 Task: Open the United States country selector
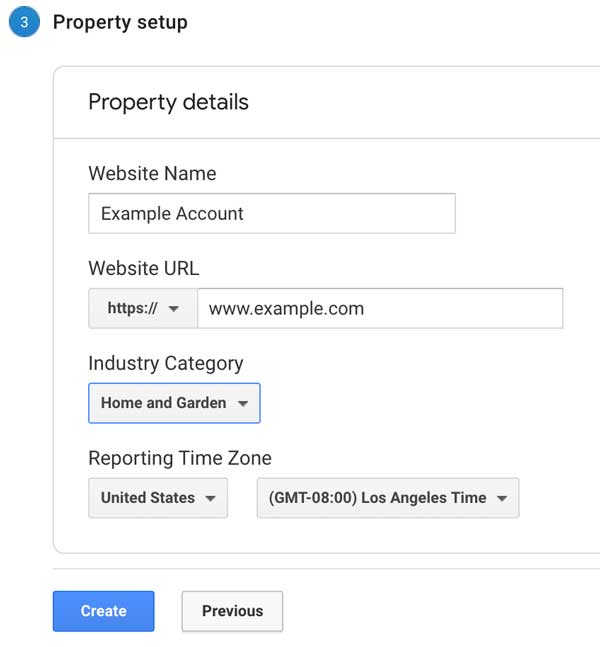coord(158,498)
